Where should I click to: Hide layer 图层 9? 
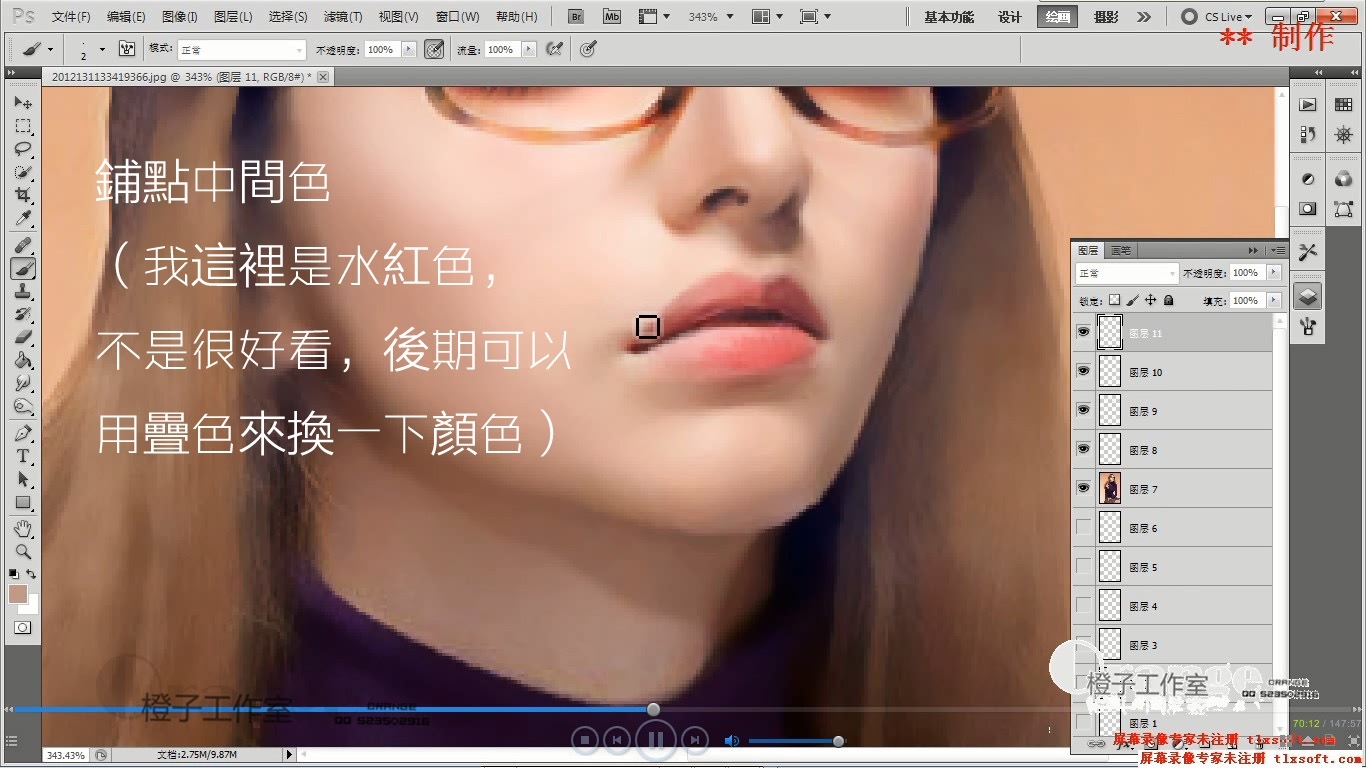coord(1083,410)
